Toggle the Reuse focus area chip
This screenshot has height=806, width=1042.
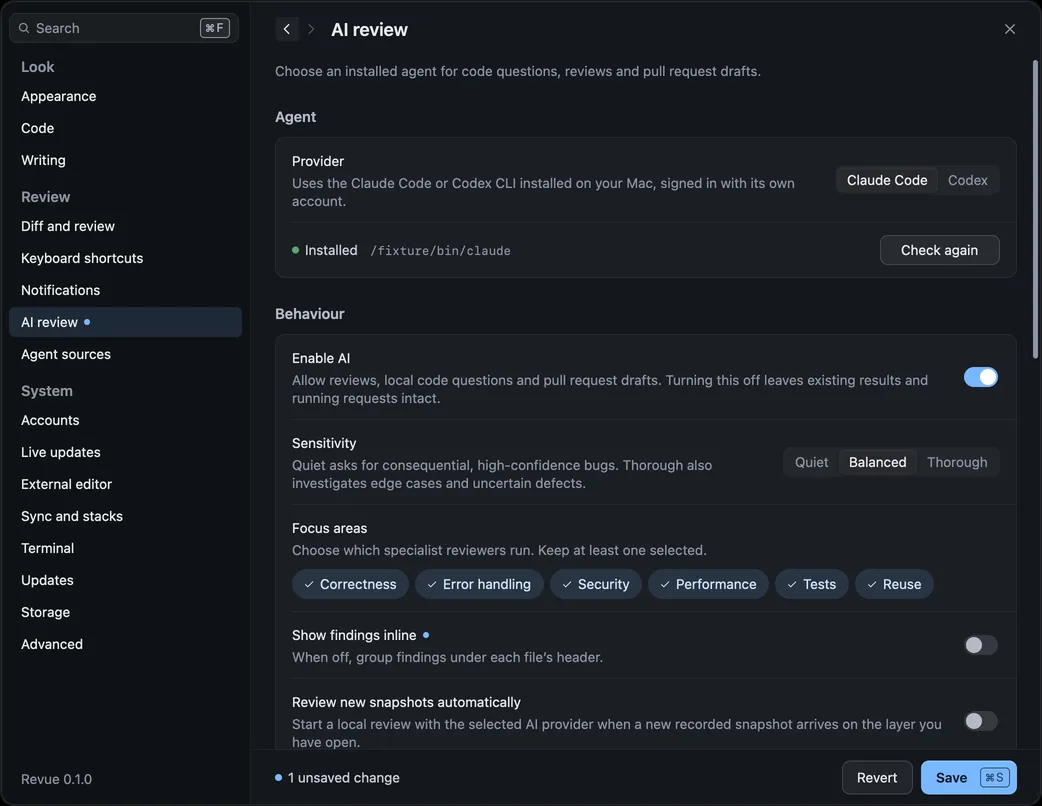coord(894,584)
